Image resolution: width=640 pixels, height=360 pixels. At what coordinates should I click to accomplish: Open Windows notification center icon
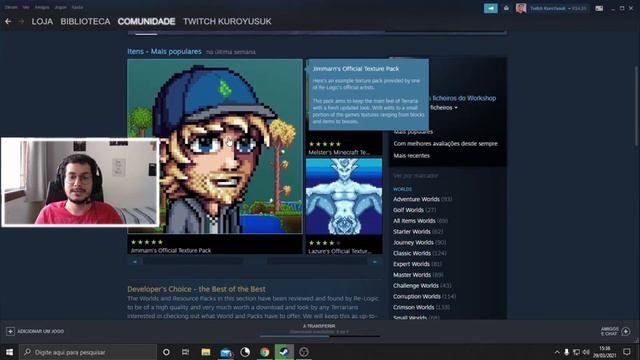coord(627,352)
